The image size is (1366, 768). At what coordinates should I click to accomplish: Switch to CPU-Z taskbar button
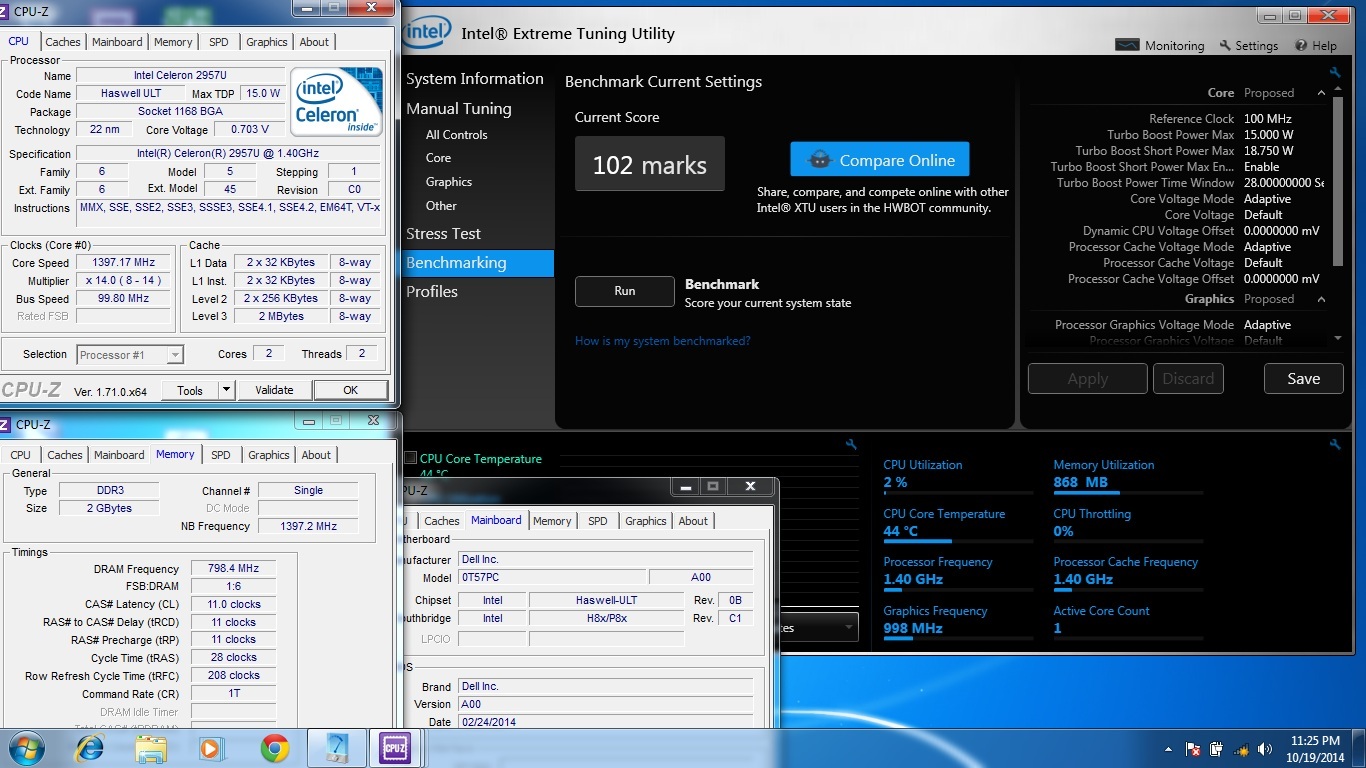pyautogui.click(x=397, y=748)
